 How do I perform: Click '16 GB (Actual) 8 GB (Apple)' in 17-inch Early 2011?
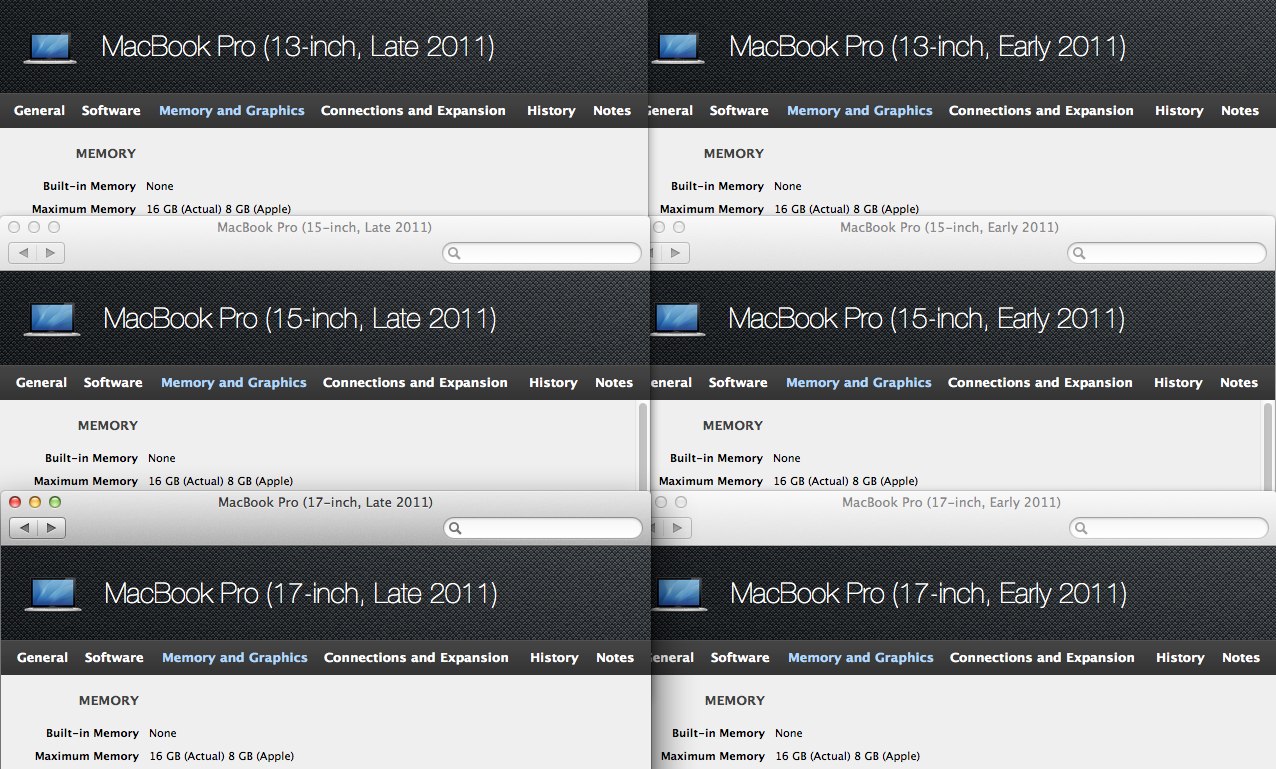click(x=848, y=757)
